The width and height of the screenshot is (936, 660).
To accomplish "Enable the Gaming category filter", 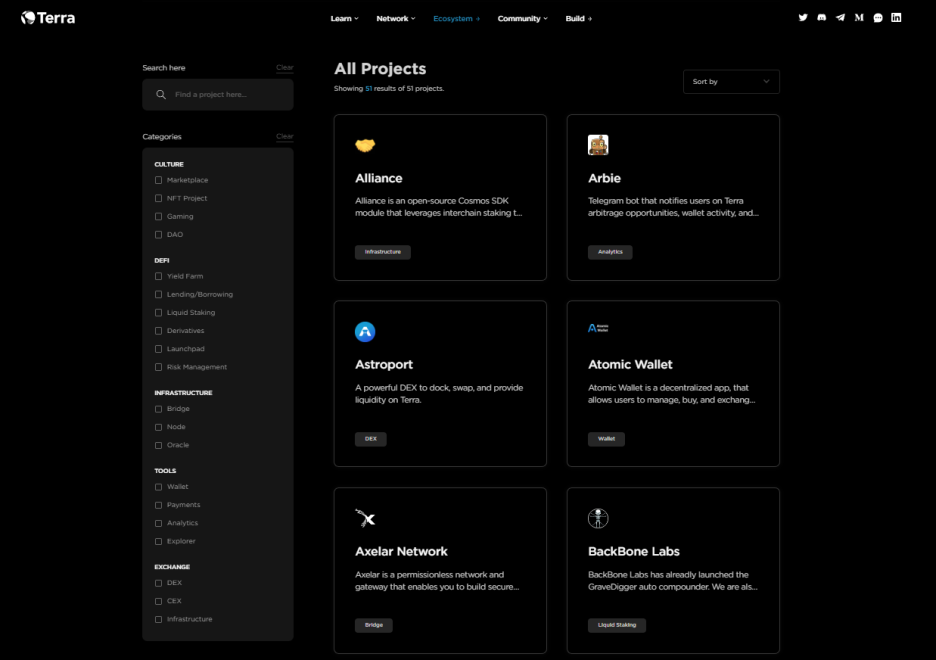I will [158, 217].
